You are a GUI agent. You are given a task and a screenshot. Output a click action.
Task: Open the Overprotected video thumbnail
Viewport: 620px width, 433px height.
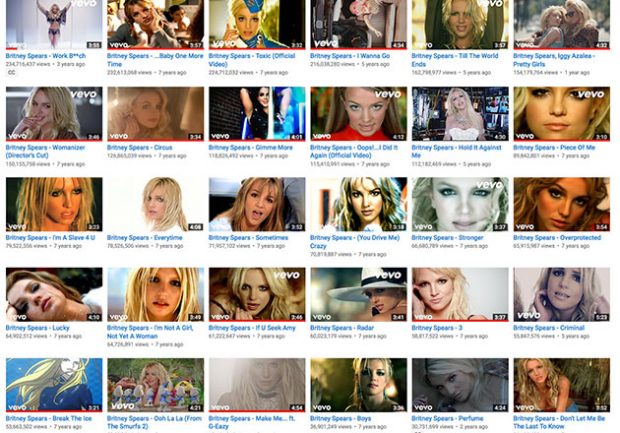[561, 204]
